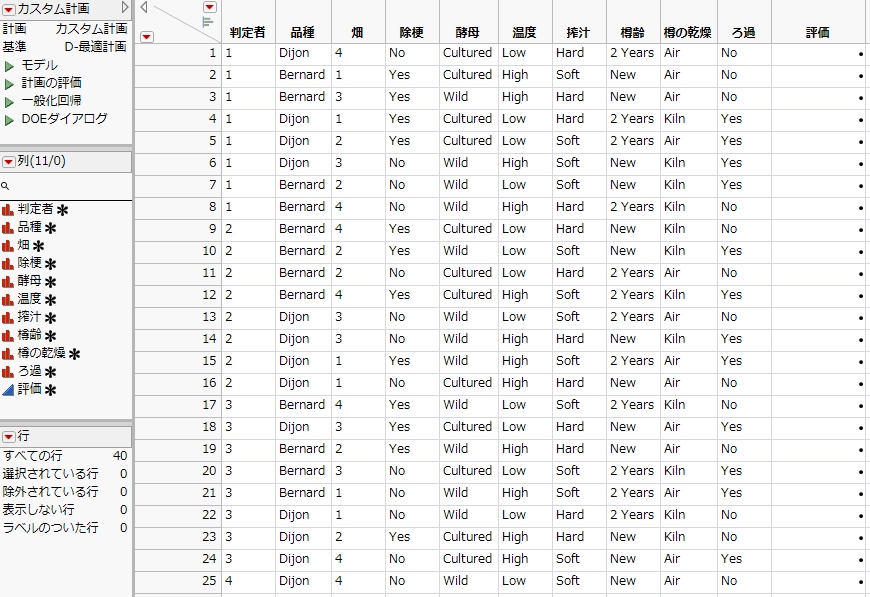The width and height of the screenshot is (870, 597).
Task: Select the 除梗 column in the list
Action: tap(29, 262)
